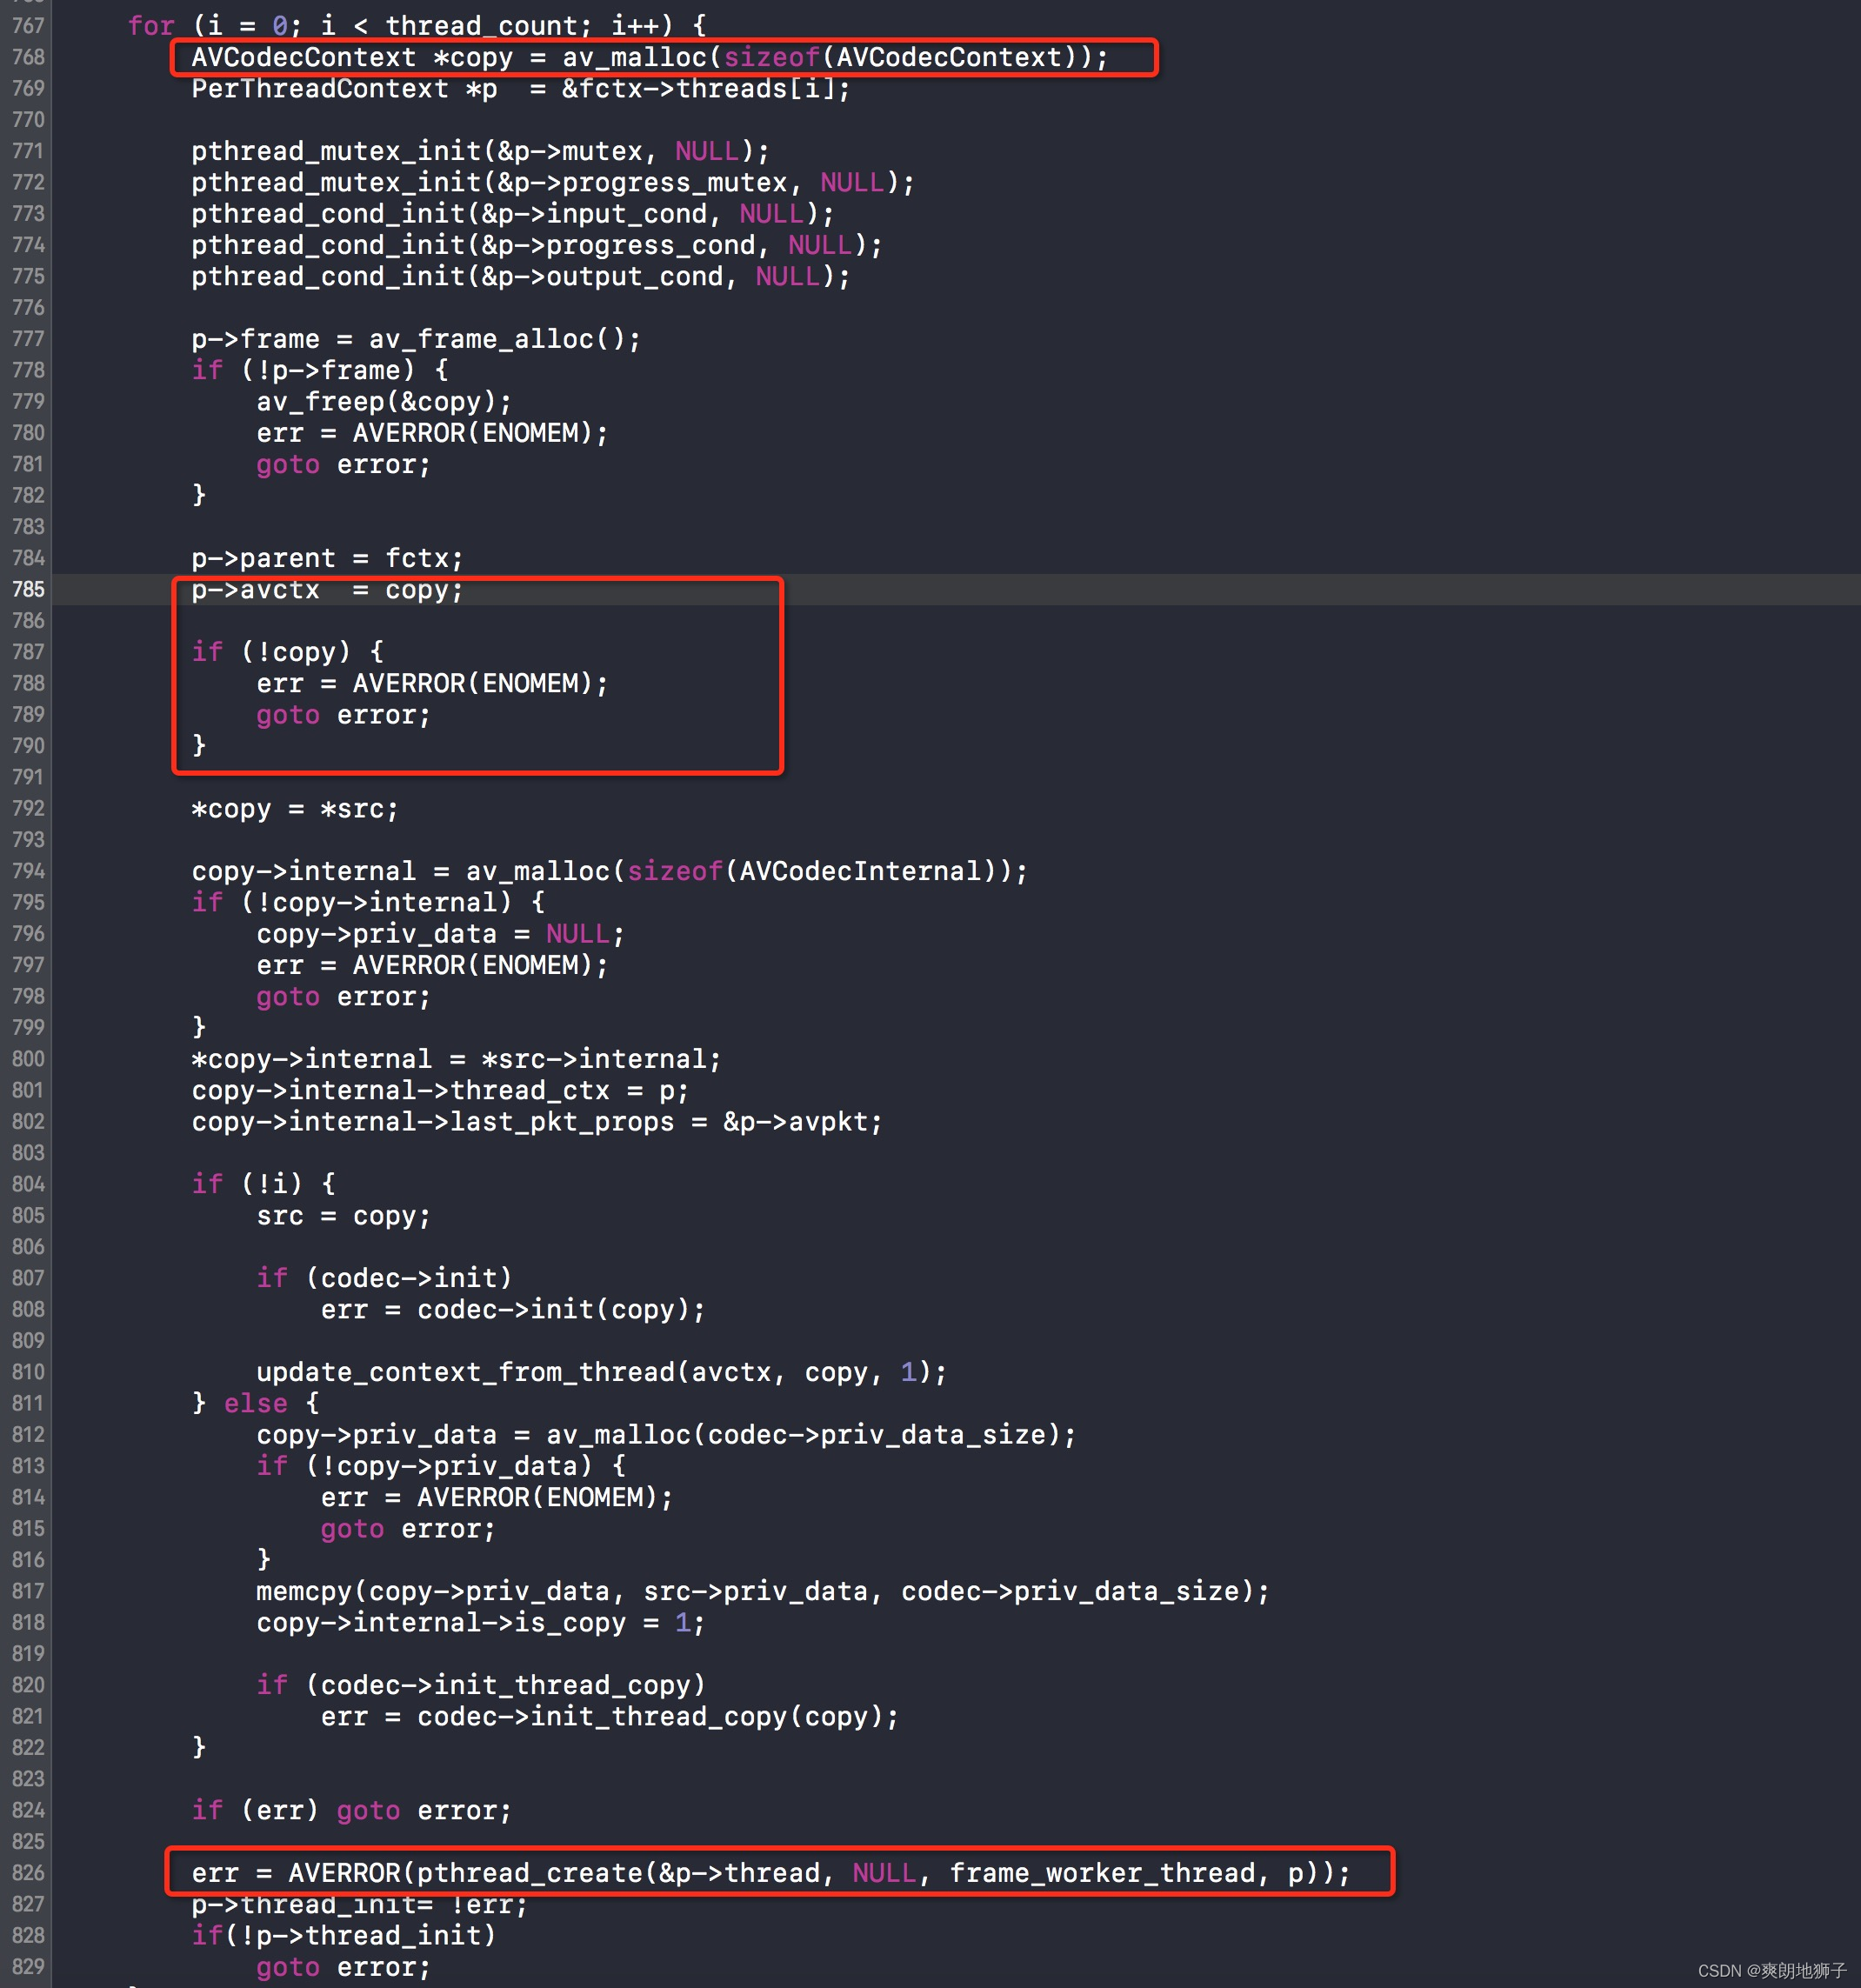Click err = AVERROR(ENOMEM) on line 797
Screen dimensions: 1861x1988
click(x=432, y=965)
